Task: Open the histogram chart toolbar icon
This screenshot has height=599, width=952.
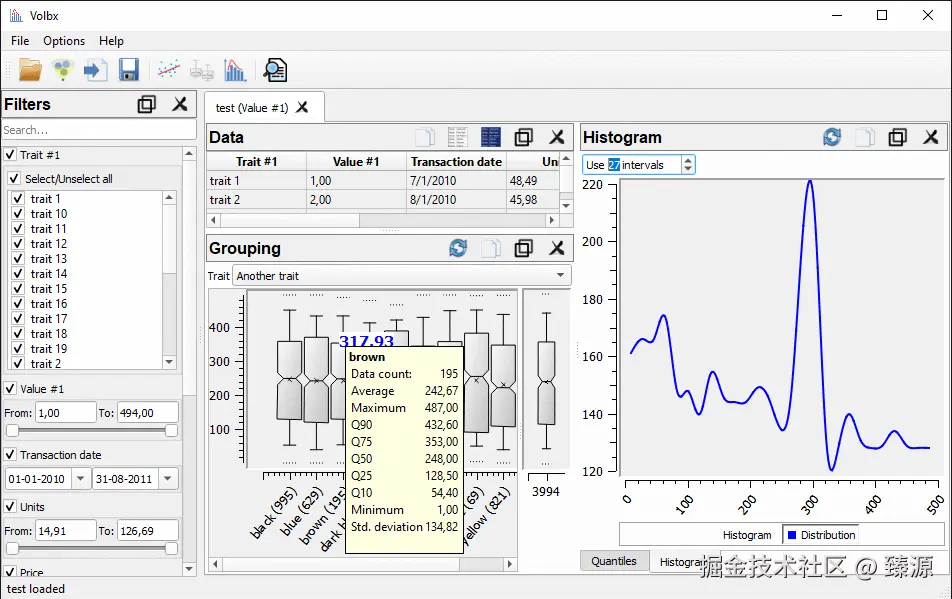Action: point(235,70)
